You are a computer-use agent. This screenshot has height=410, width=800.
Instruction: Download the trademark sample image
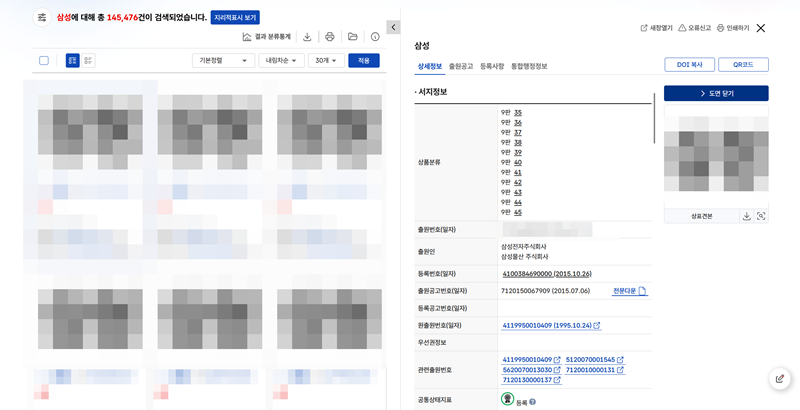pos(746,216)
